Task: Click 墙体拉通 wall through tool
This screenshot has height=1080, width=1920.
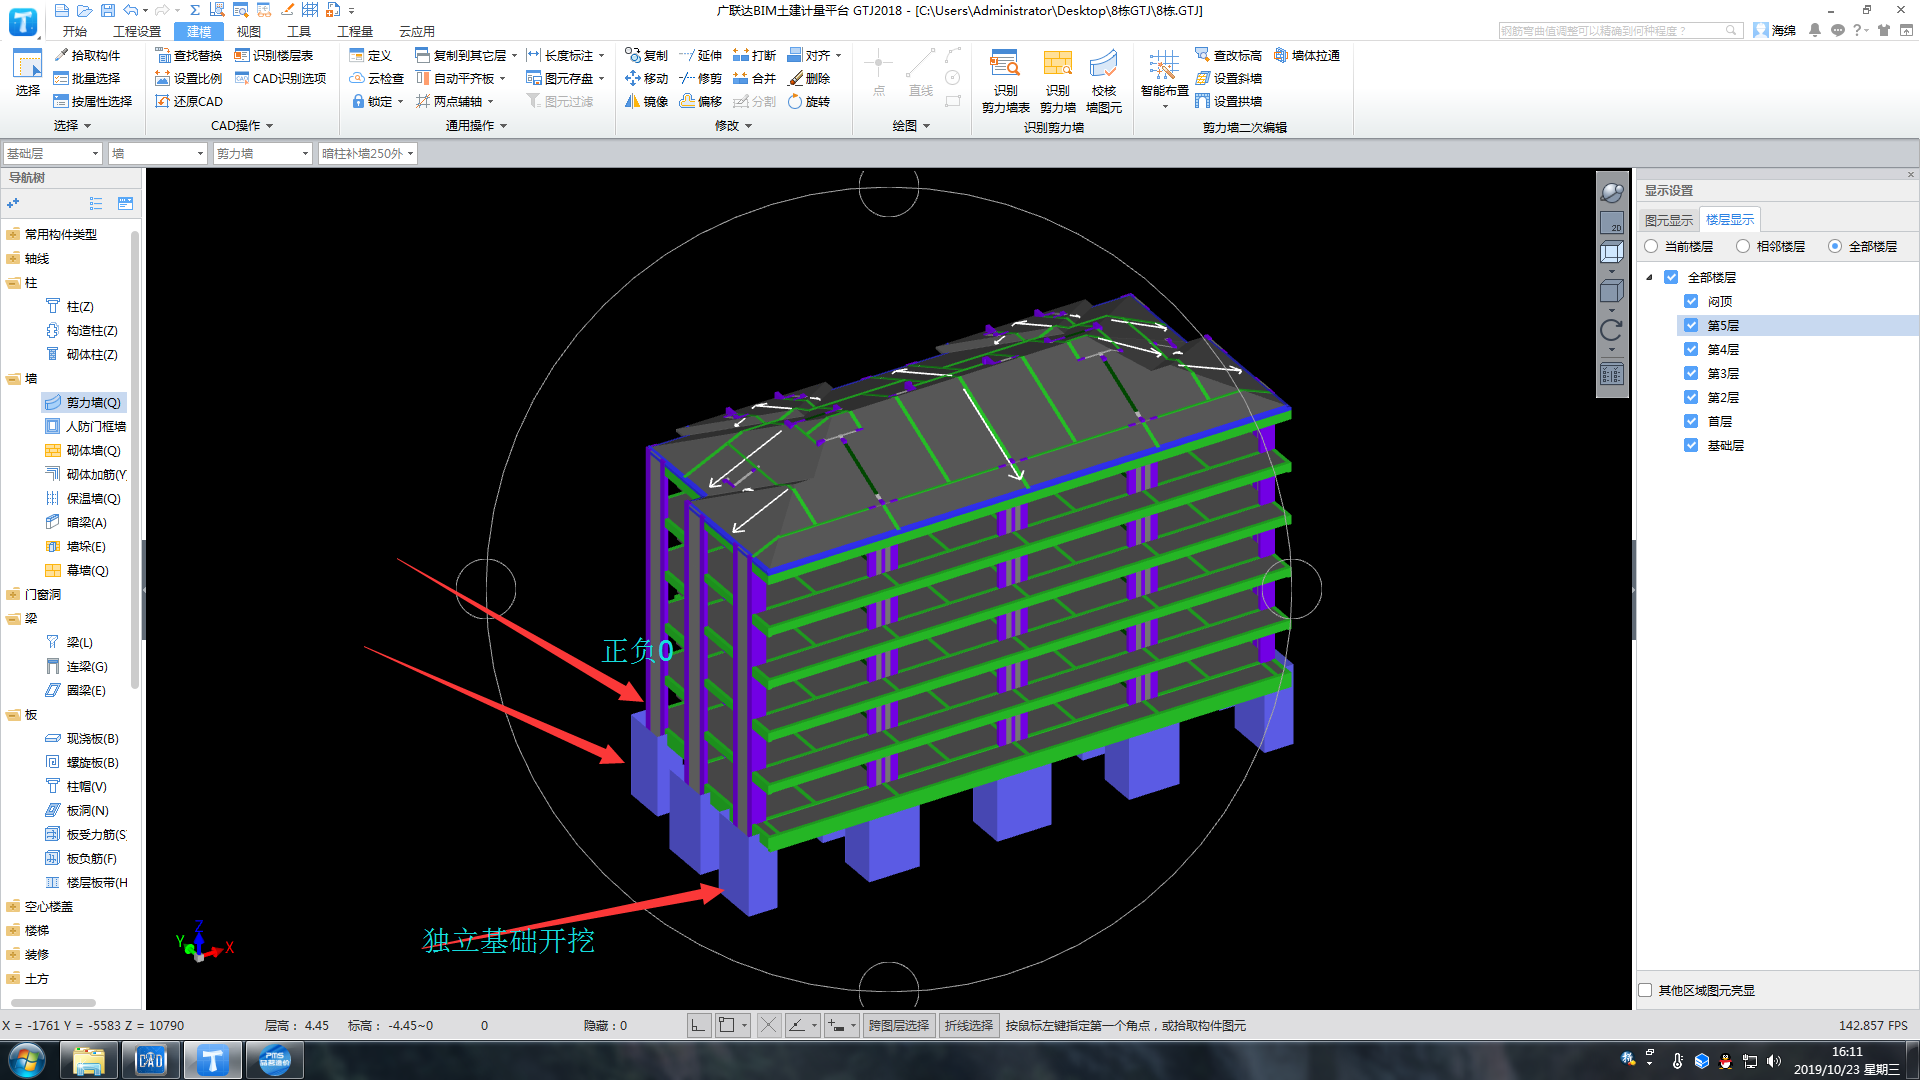Action: 1306,55
